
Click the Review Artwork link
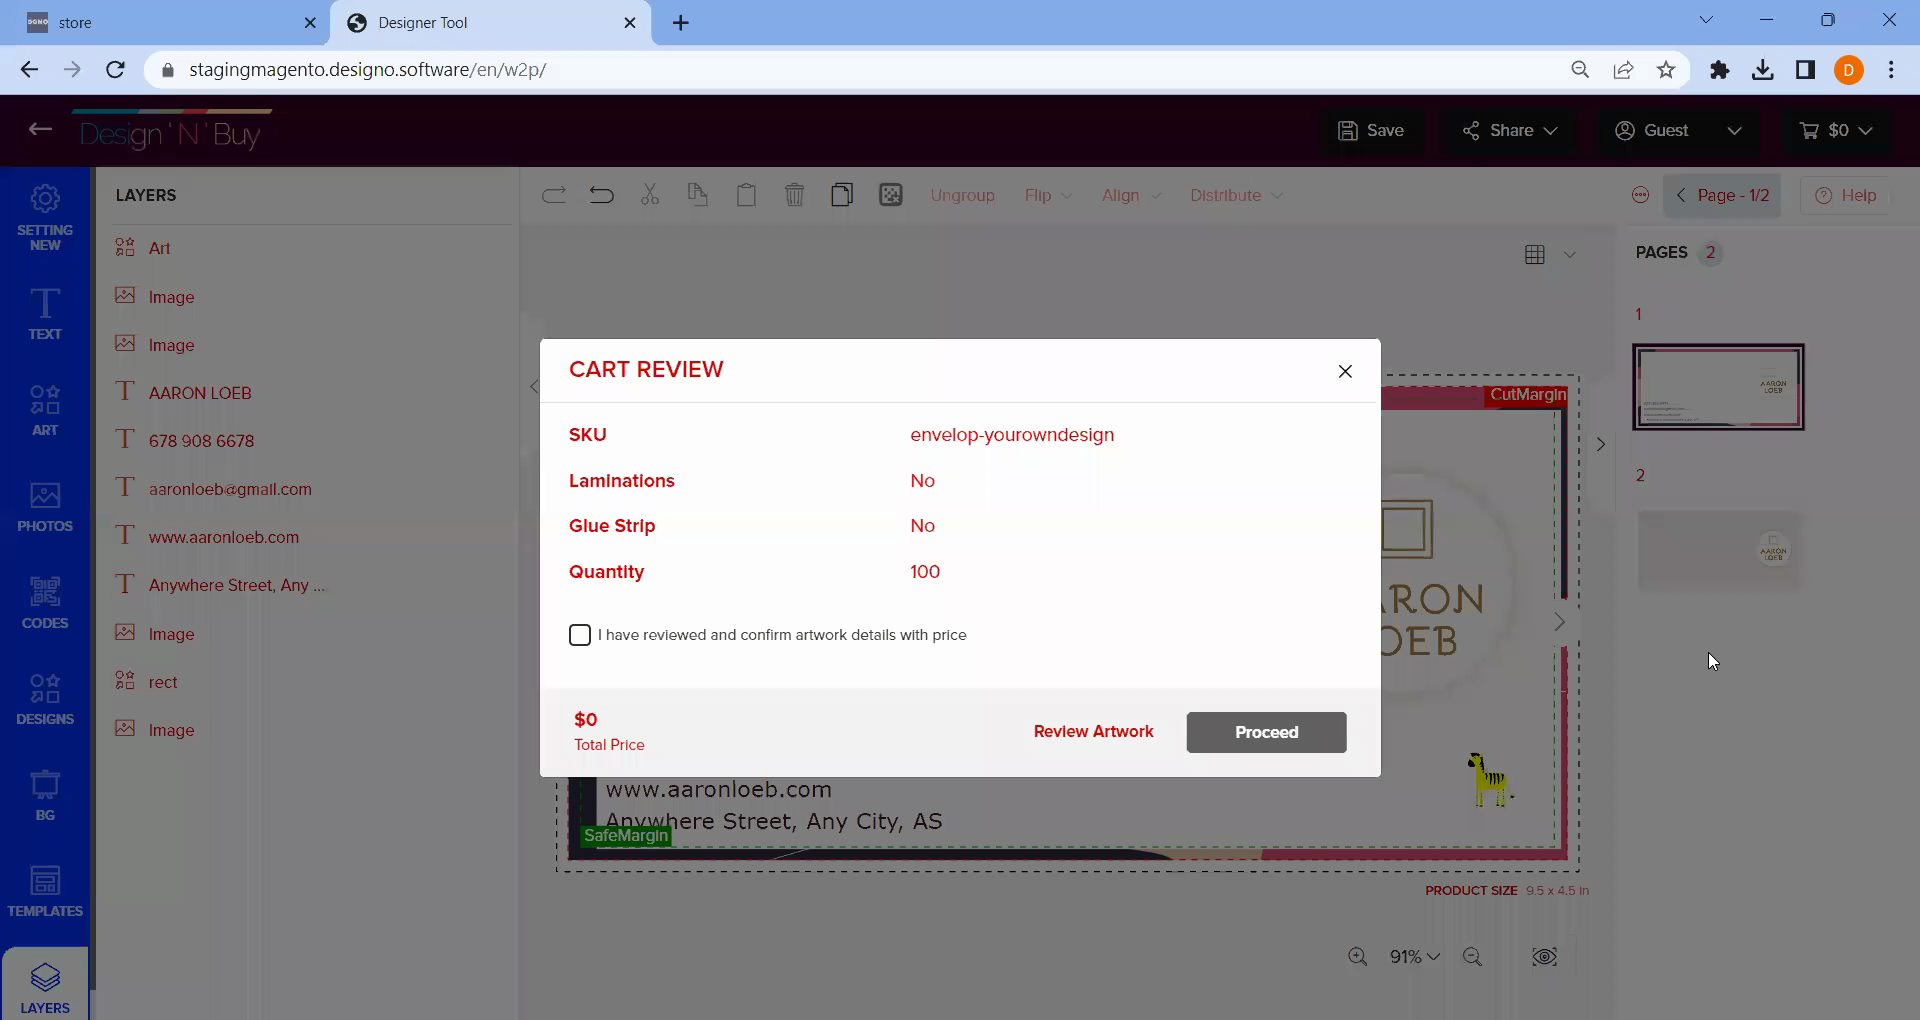(x=1093, y=732)
